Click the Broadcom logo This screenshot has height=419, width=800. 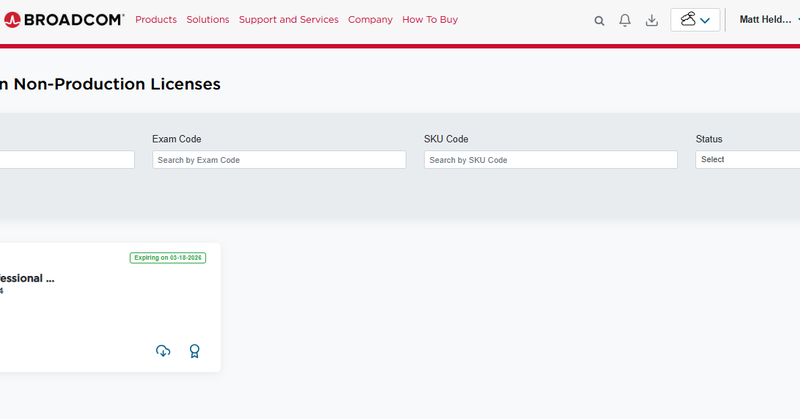(x=64, y=19)
